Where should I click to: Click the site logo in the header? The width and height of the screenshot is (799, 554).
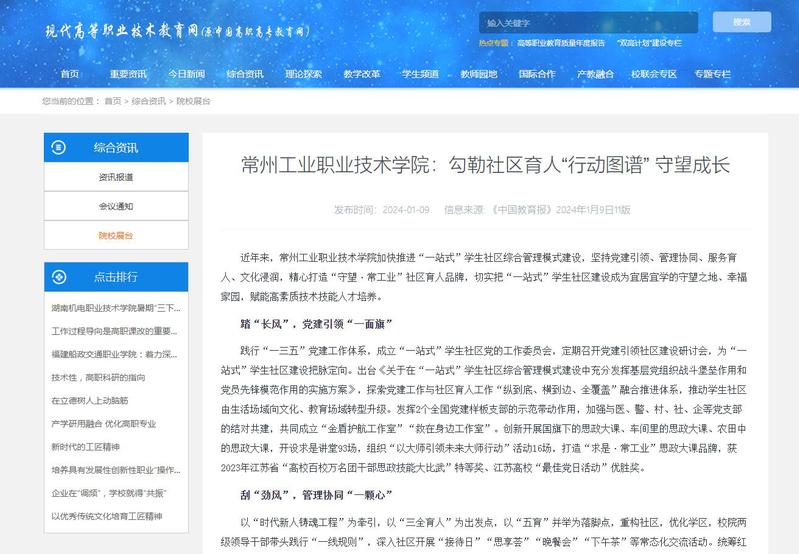[177, 31]
